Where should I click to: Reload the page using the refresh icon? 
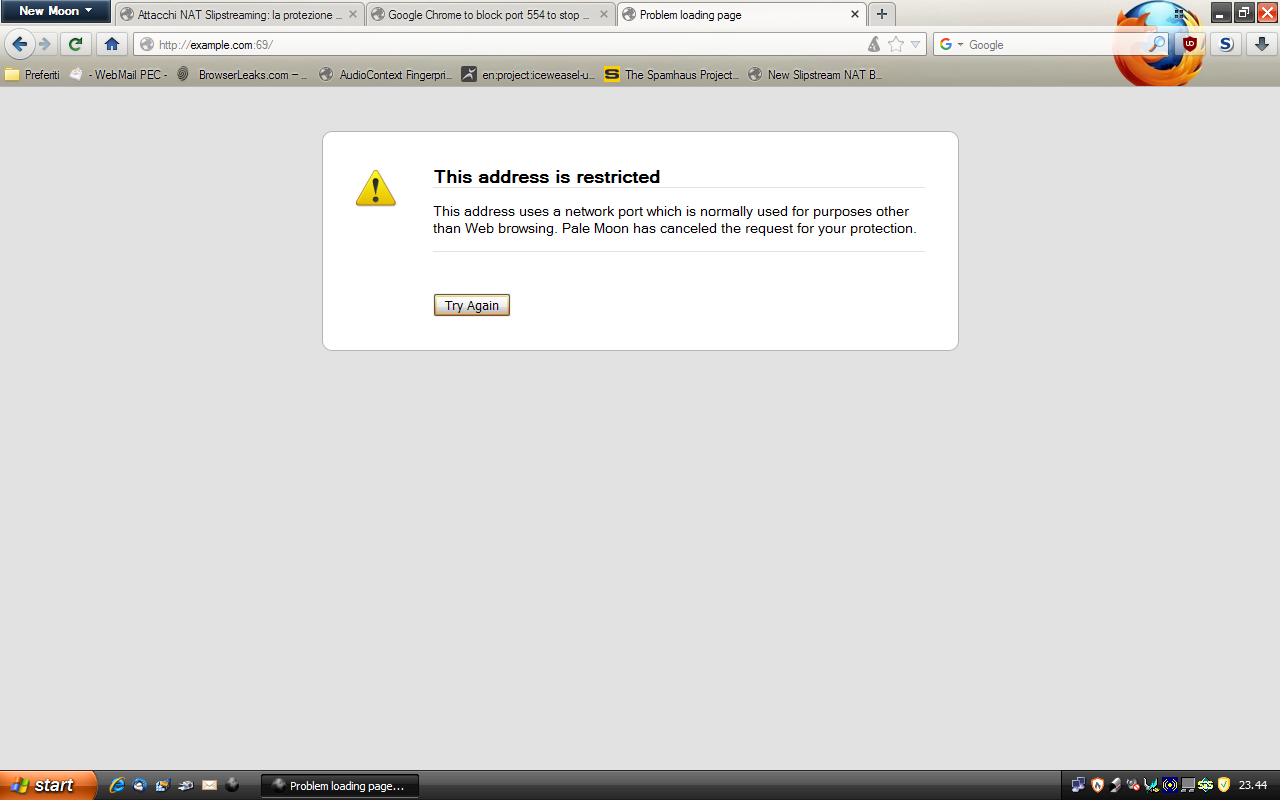click(75, 44)
